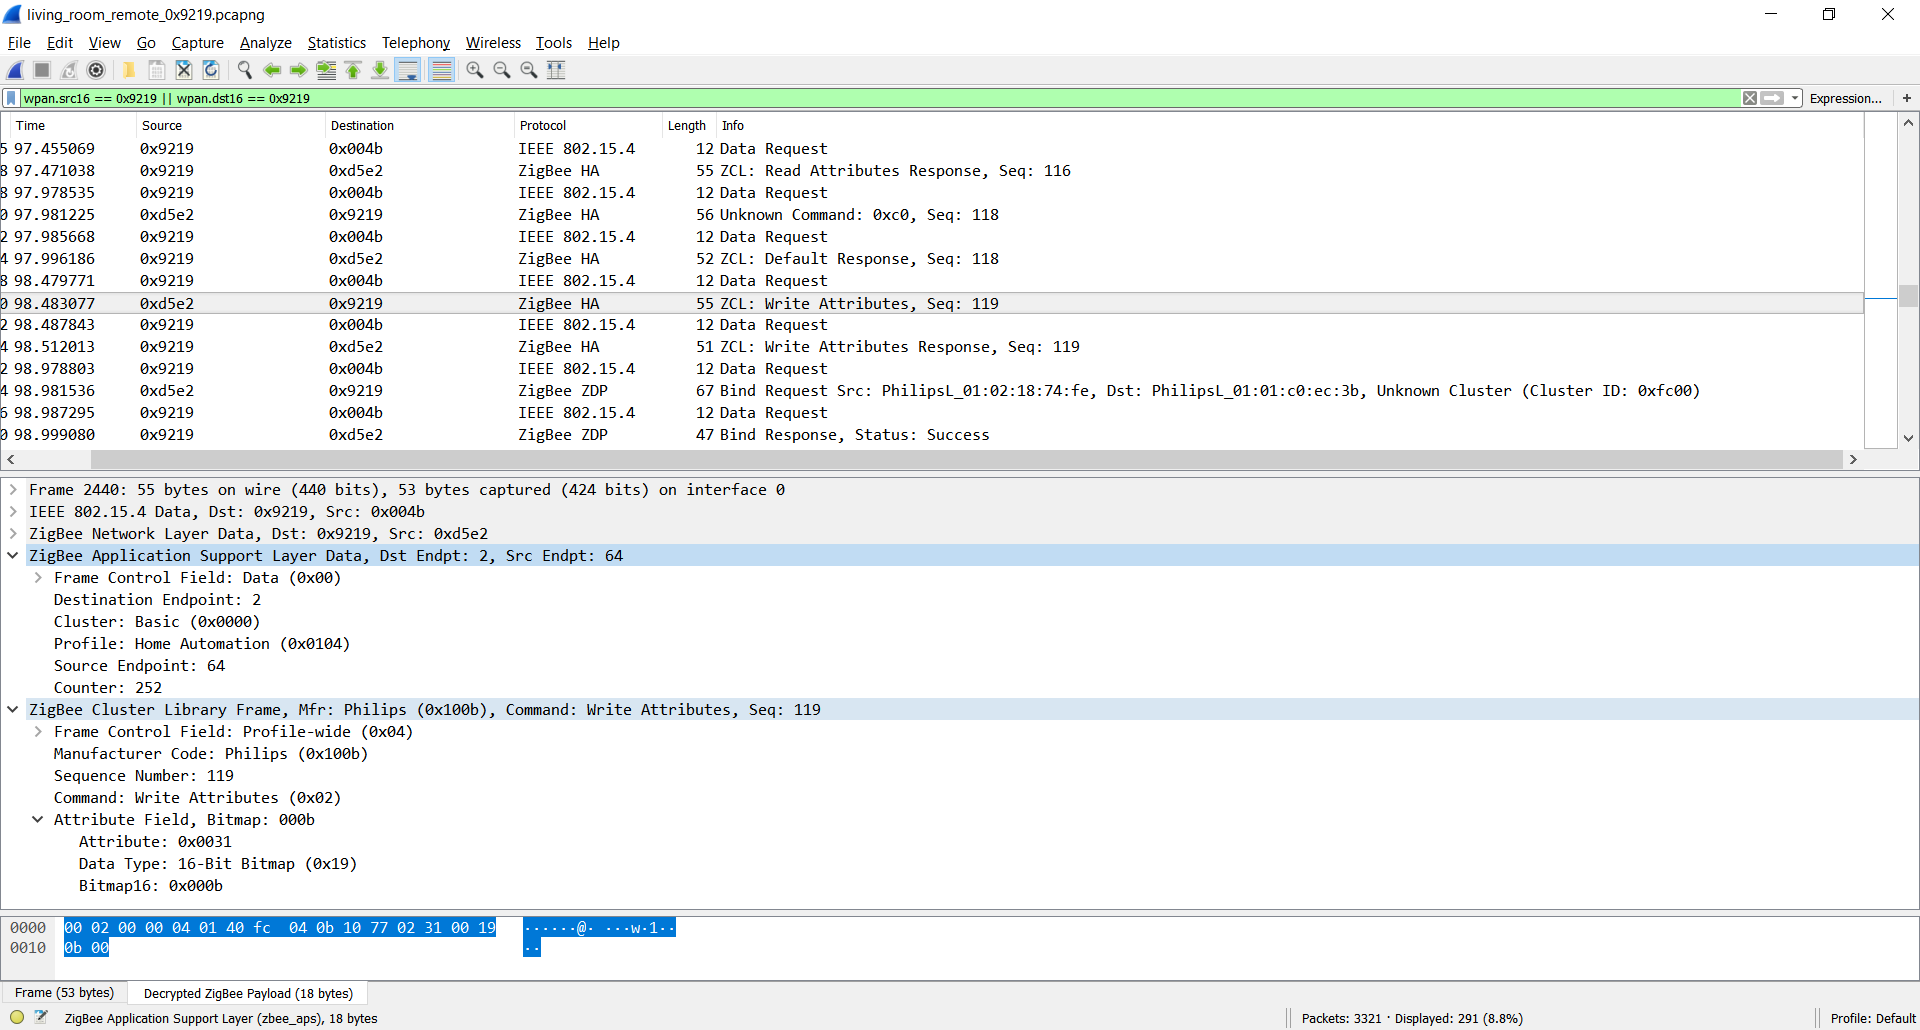Jump to last packet down-arrow icon

pos(380,70)
